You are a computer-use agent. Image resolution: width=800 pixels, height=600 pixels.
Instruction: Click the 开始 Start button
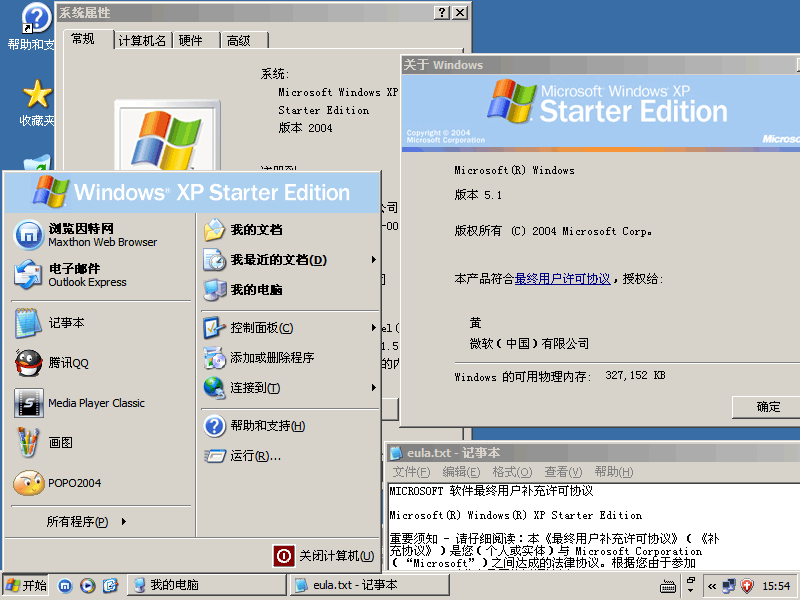coord(27,585)
